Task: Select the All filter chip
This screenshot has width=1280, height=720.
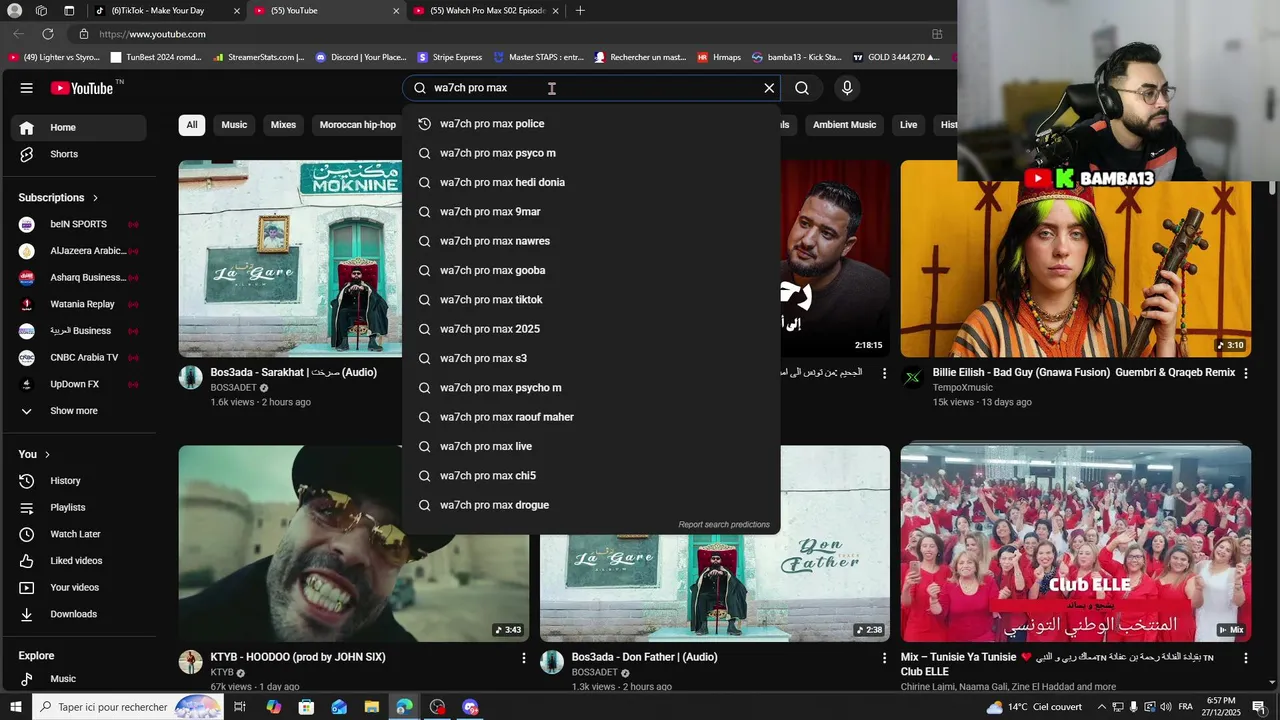Action: (x=192, y=125)
